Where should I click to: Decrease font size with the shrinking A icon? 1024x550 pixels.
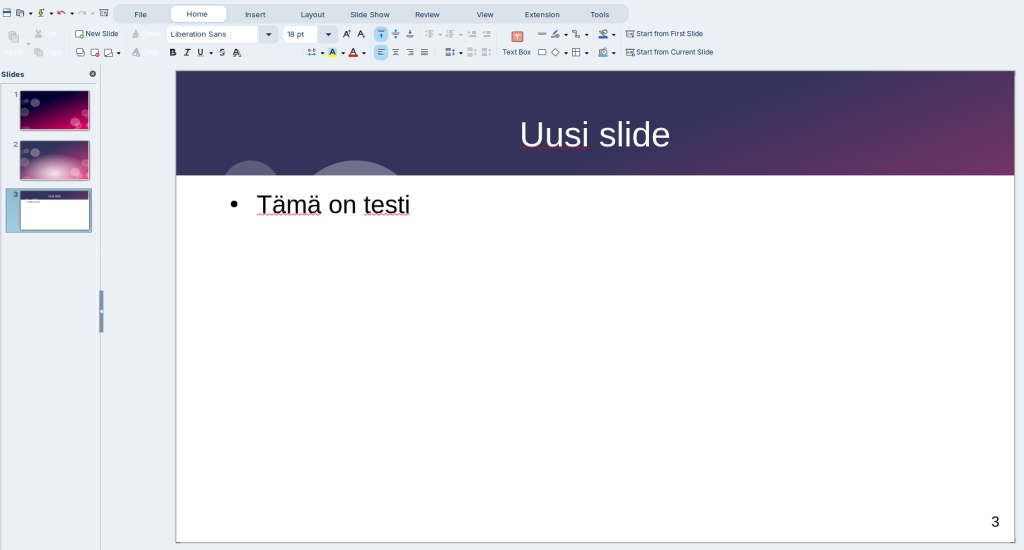361,34
